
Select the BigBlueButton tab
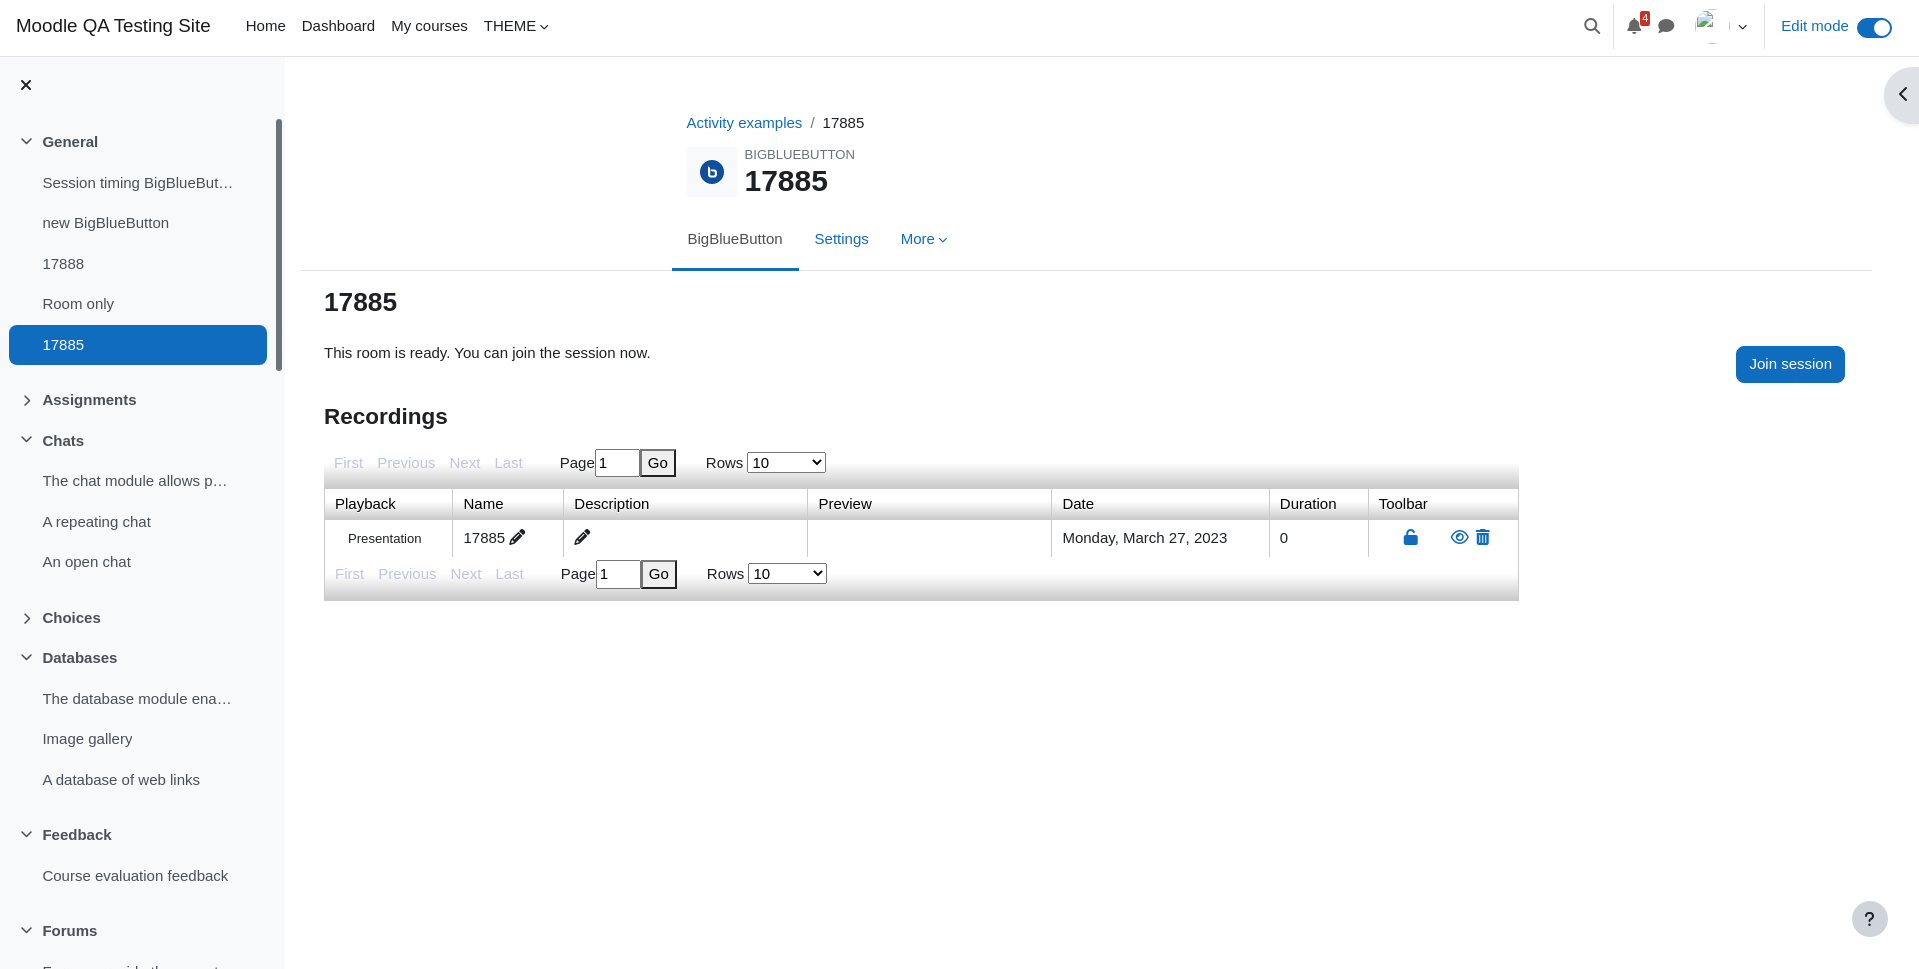pyautogui.click(x=735, y=239)
